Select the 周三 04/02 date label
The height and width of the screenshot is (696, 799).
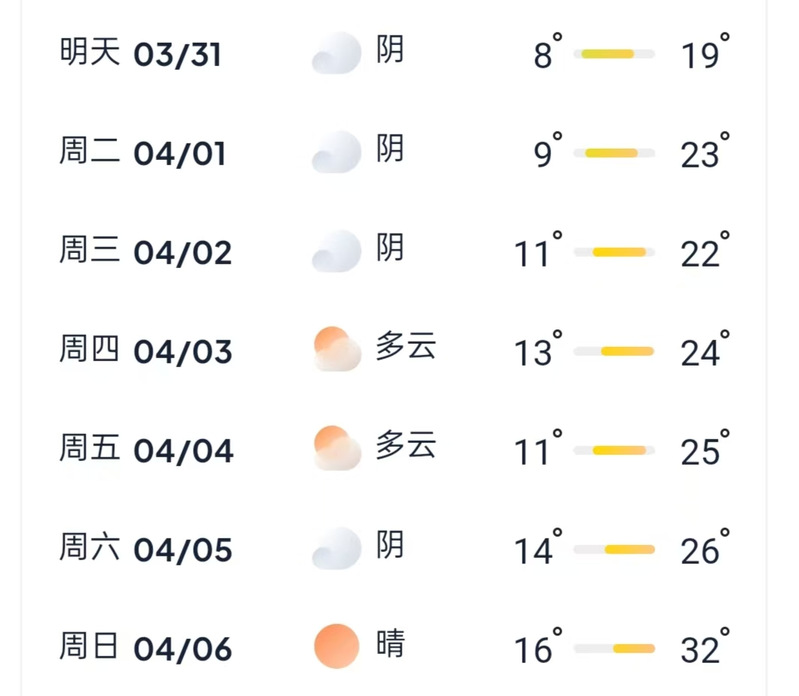pyautogui.click(x=146, y=251)
